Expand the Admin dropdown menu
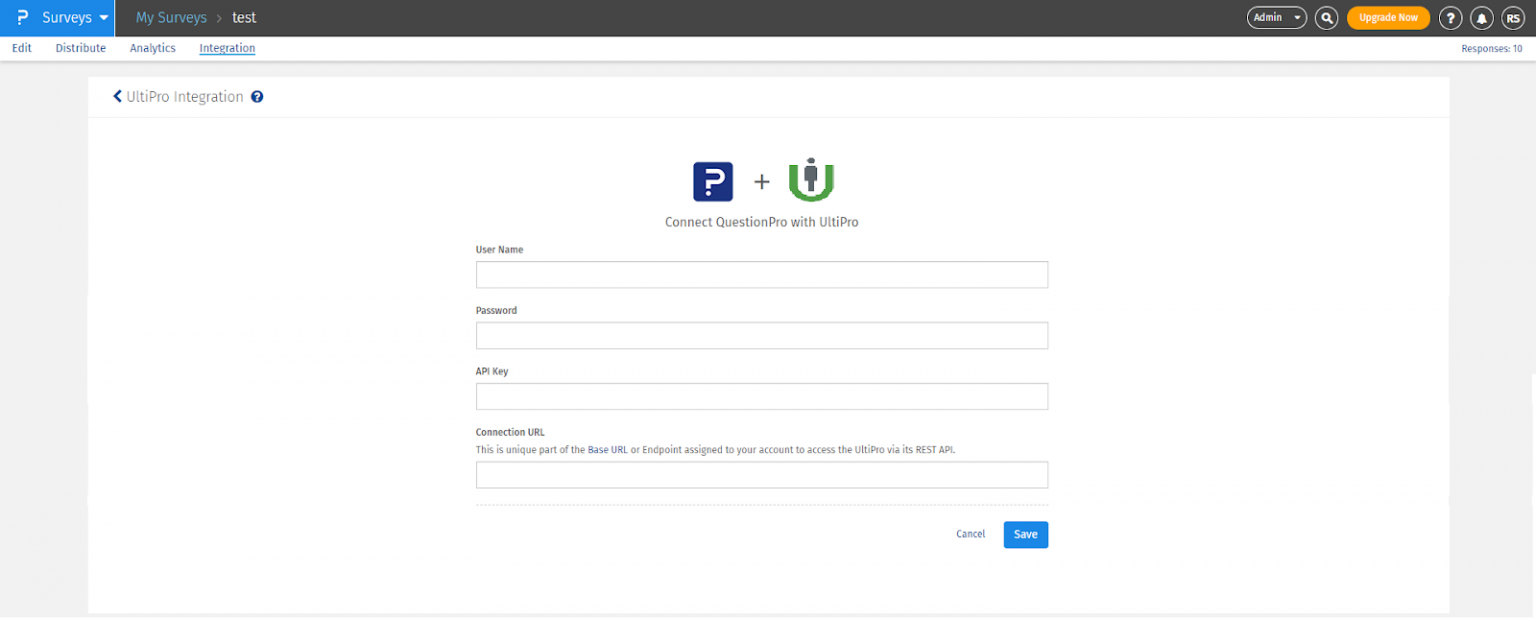Viewport: 1536px width, 619px height. click(x=1276, y=17)
